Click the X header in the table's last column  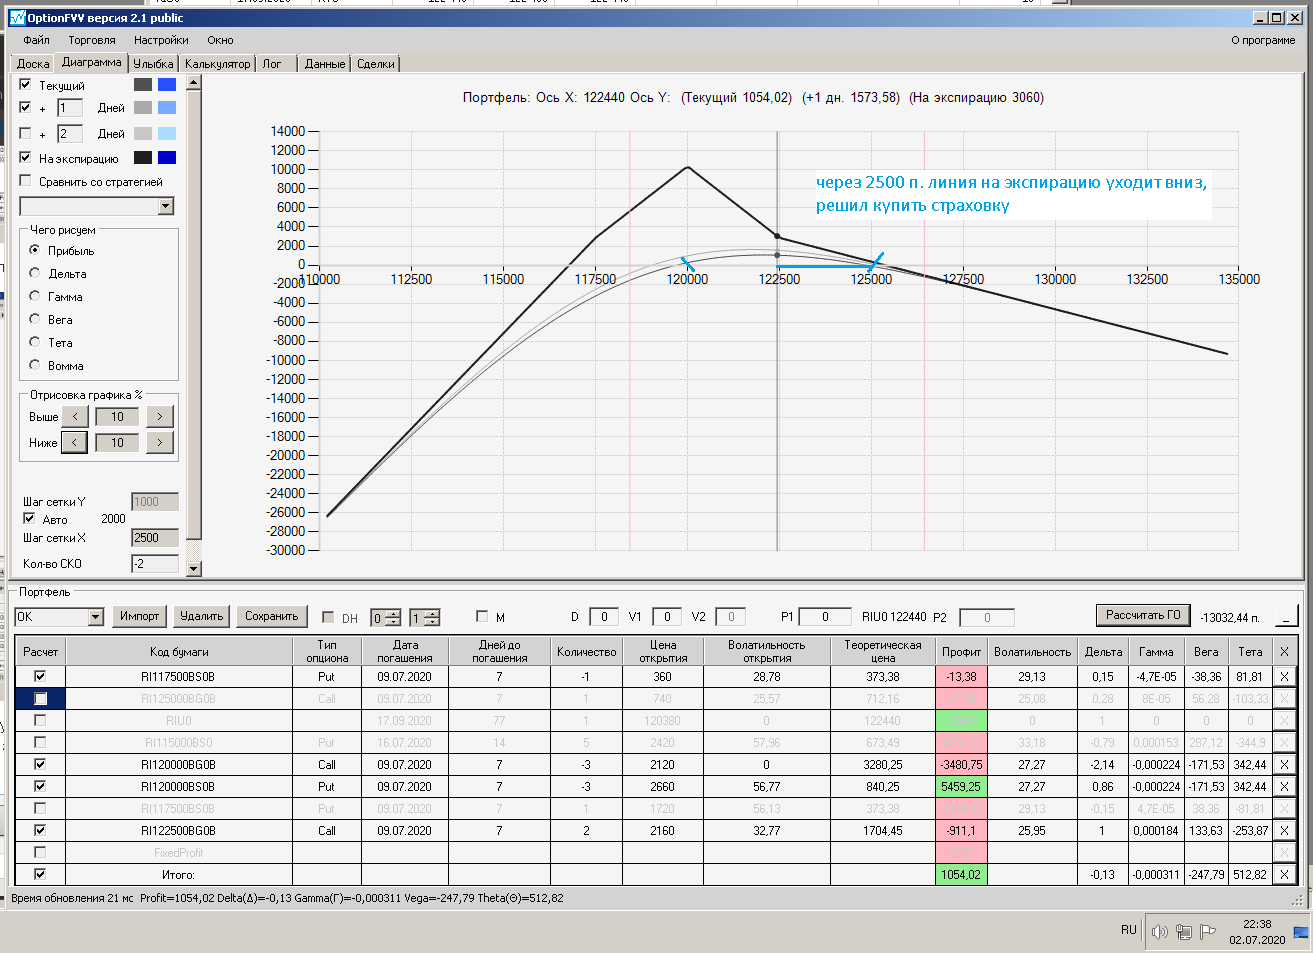tap(1284, 652)
